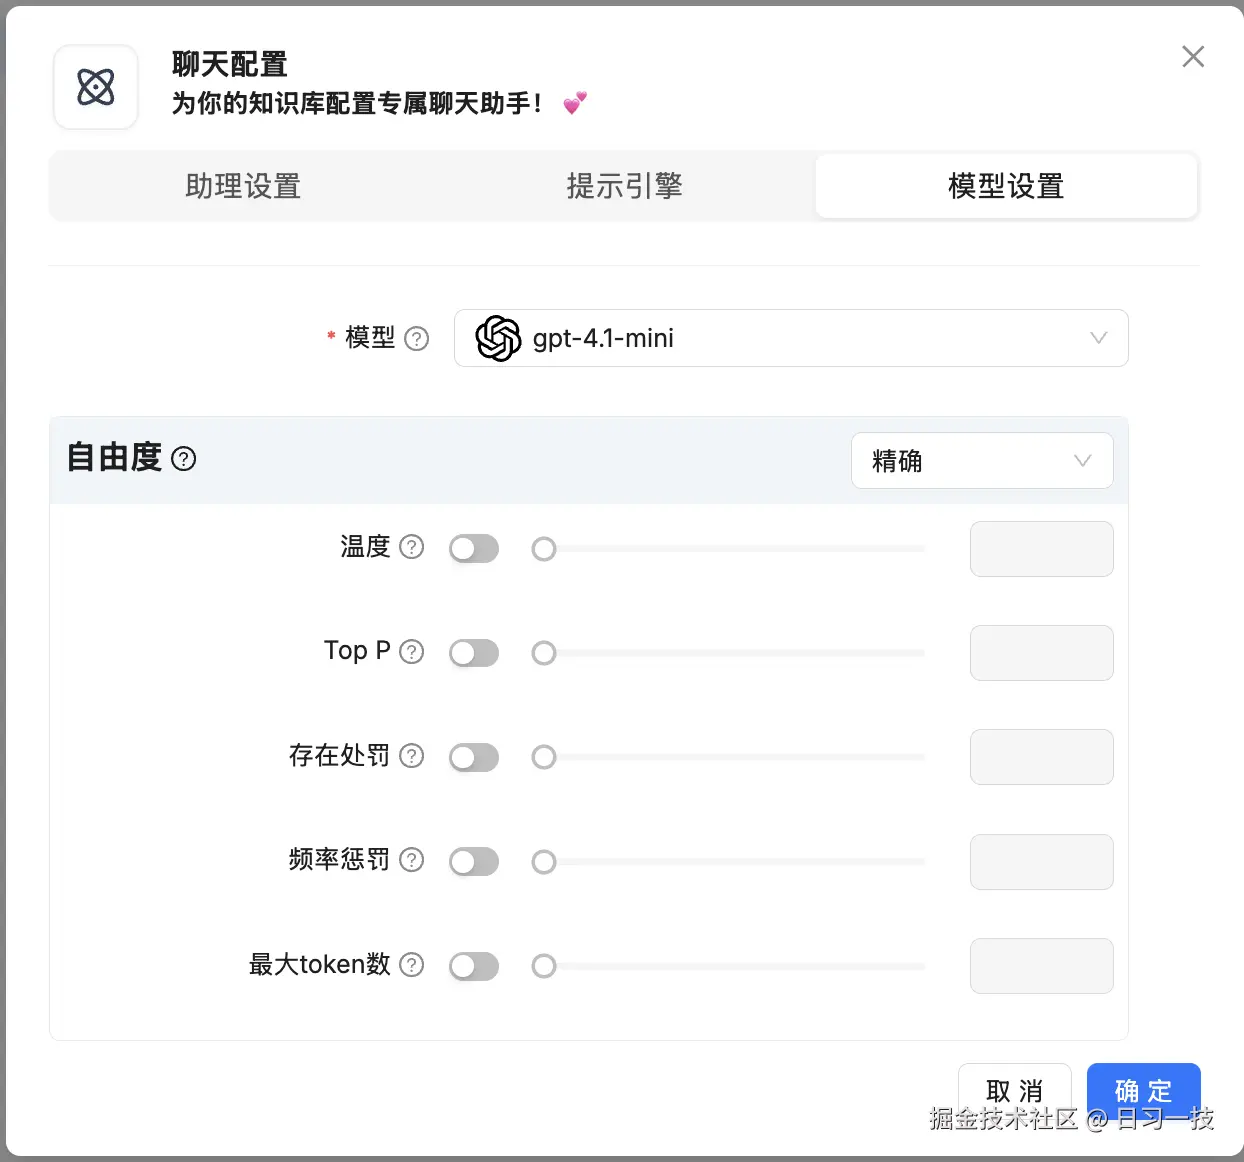This screenshot has height=1162, width=1244.
Task: Click the help icon next to 模型
Action: tap(419, 338)
